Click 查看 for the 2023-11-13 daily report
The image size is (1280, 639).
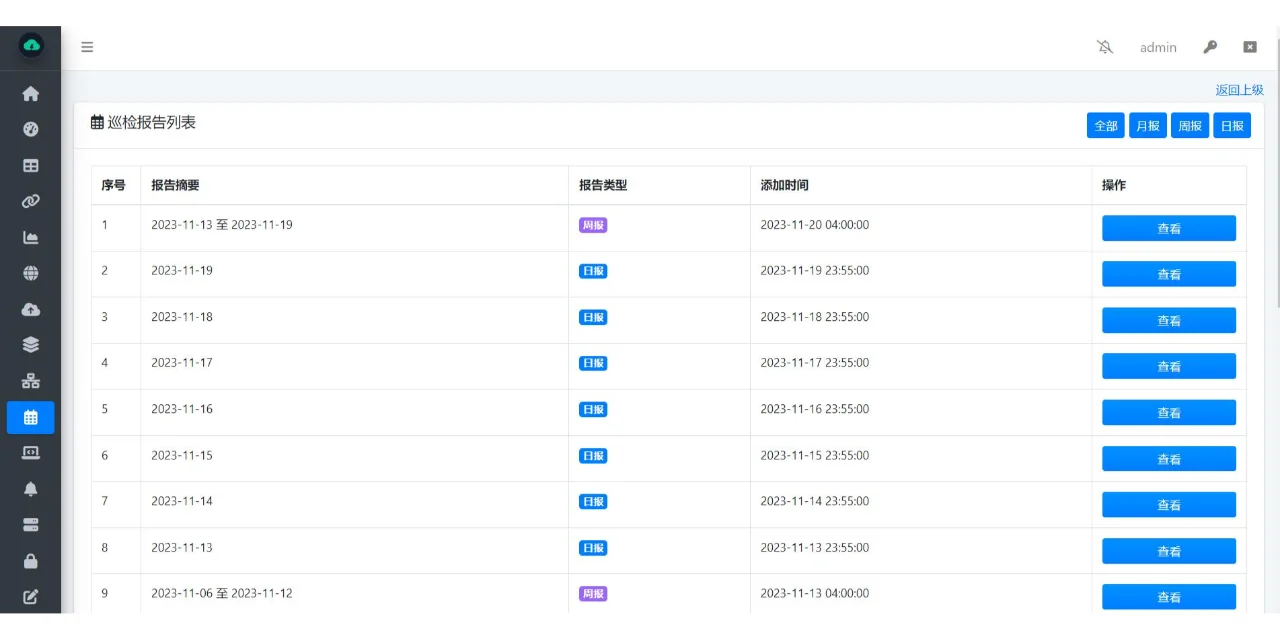click(1169, 551)
